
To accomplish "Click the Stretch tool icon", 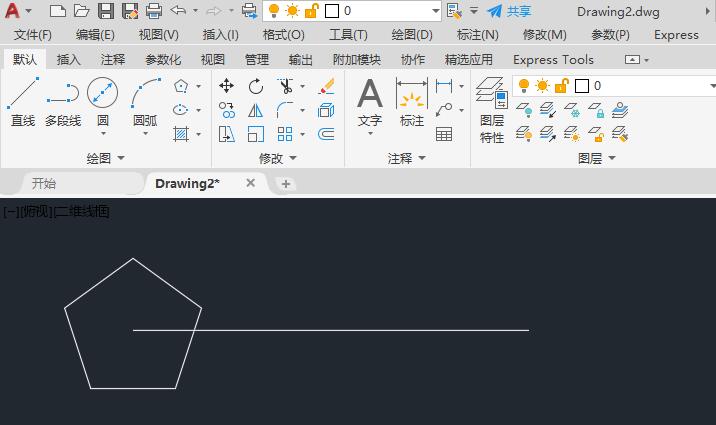I will [x=226, y=134].
